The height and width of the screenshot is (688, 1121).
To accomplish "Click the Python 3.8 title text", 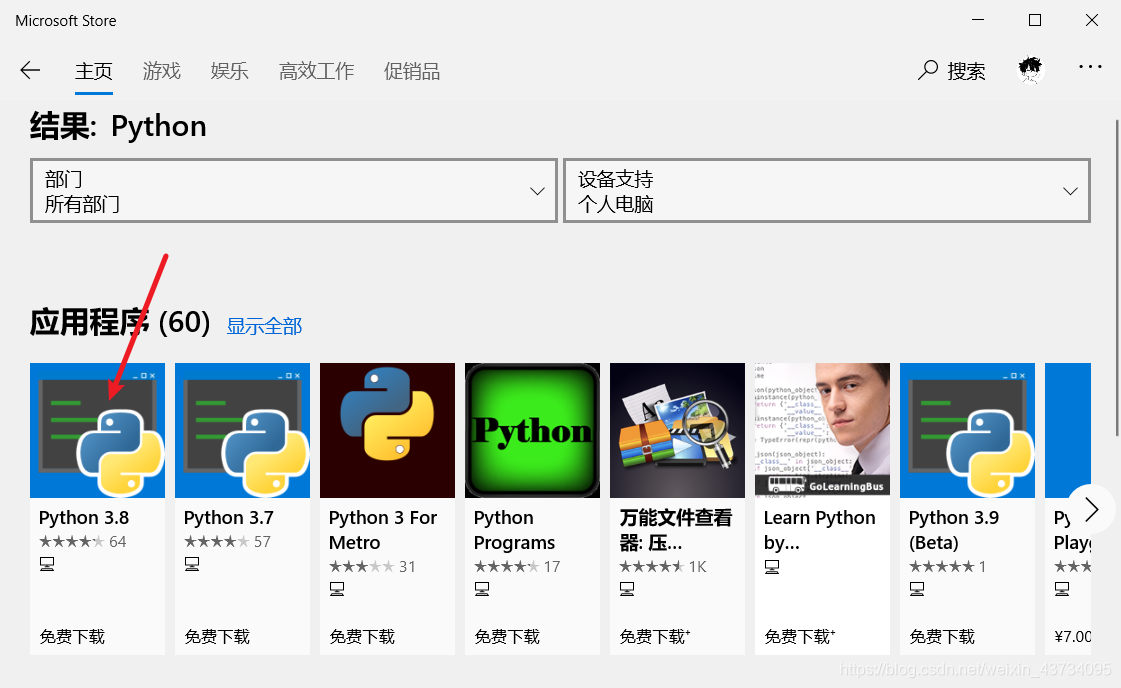I will 84,518.
